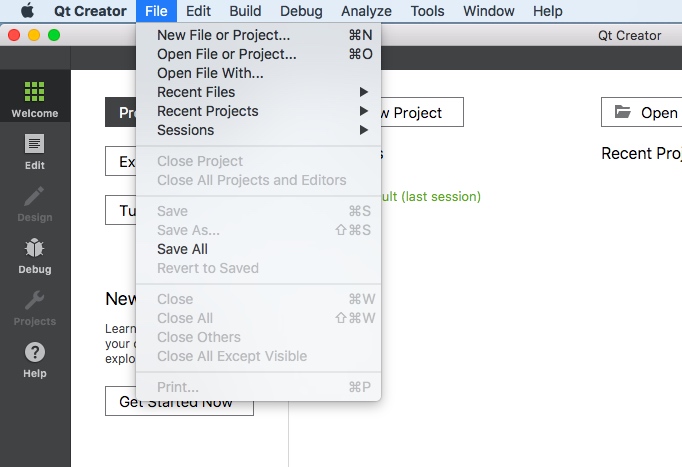Click folder icon on Open button
The image size is (682, 467).
pyautogui.click(x=623, y=112)
